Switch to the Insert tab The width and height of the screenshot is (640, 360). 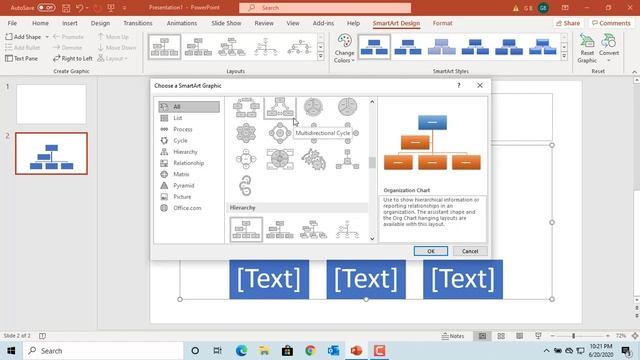[69, 23]
